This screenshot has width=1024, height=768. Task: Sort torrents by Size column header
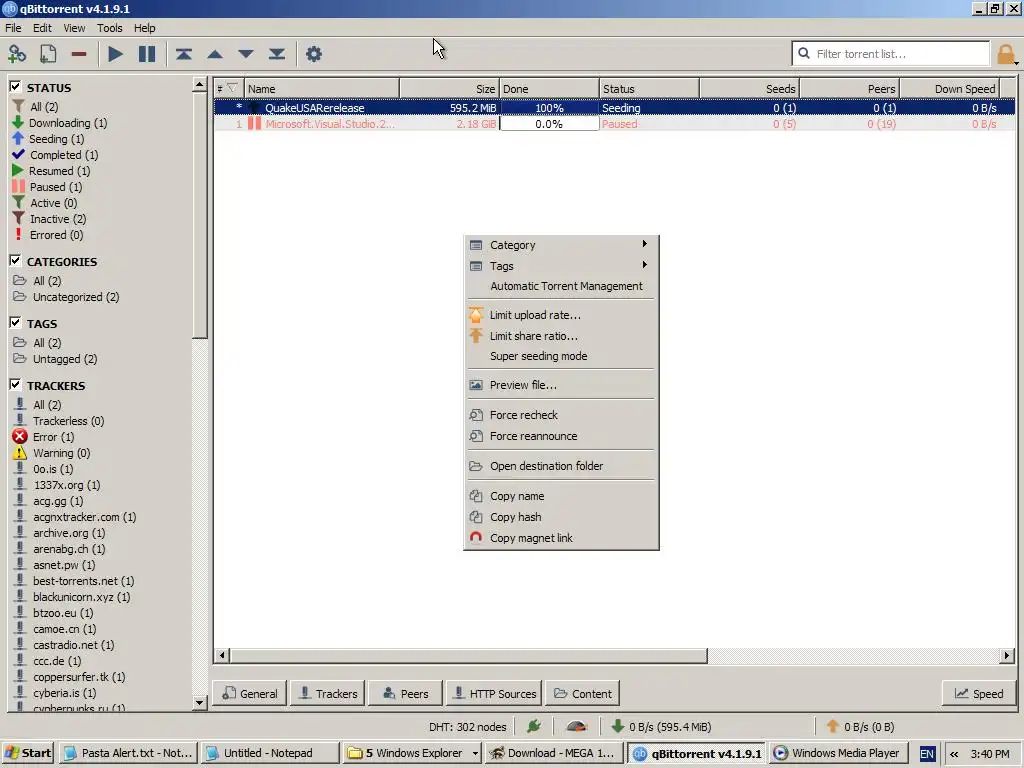pyautogui.click(x=449, y=88)
